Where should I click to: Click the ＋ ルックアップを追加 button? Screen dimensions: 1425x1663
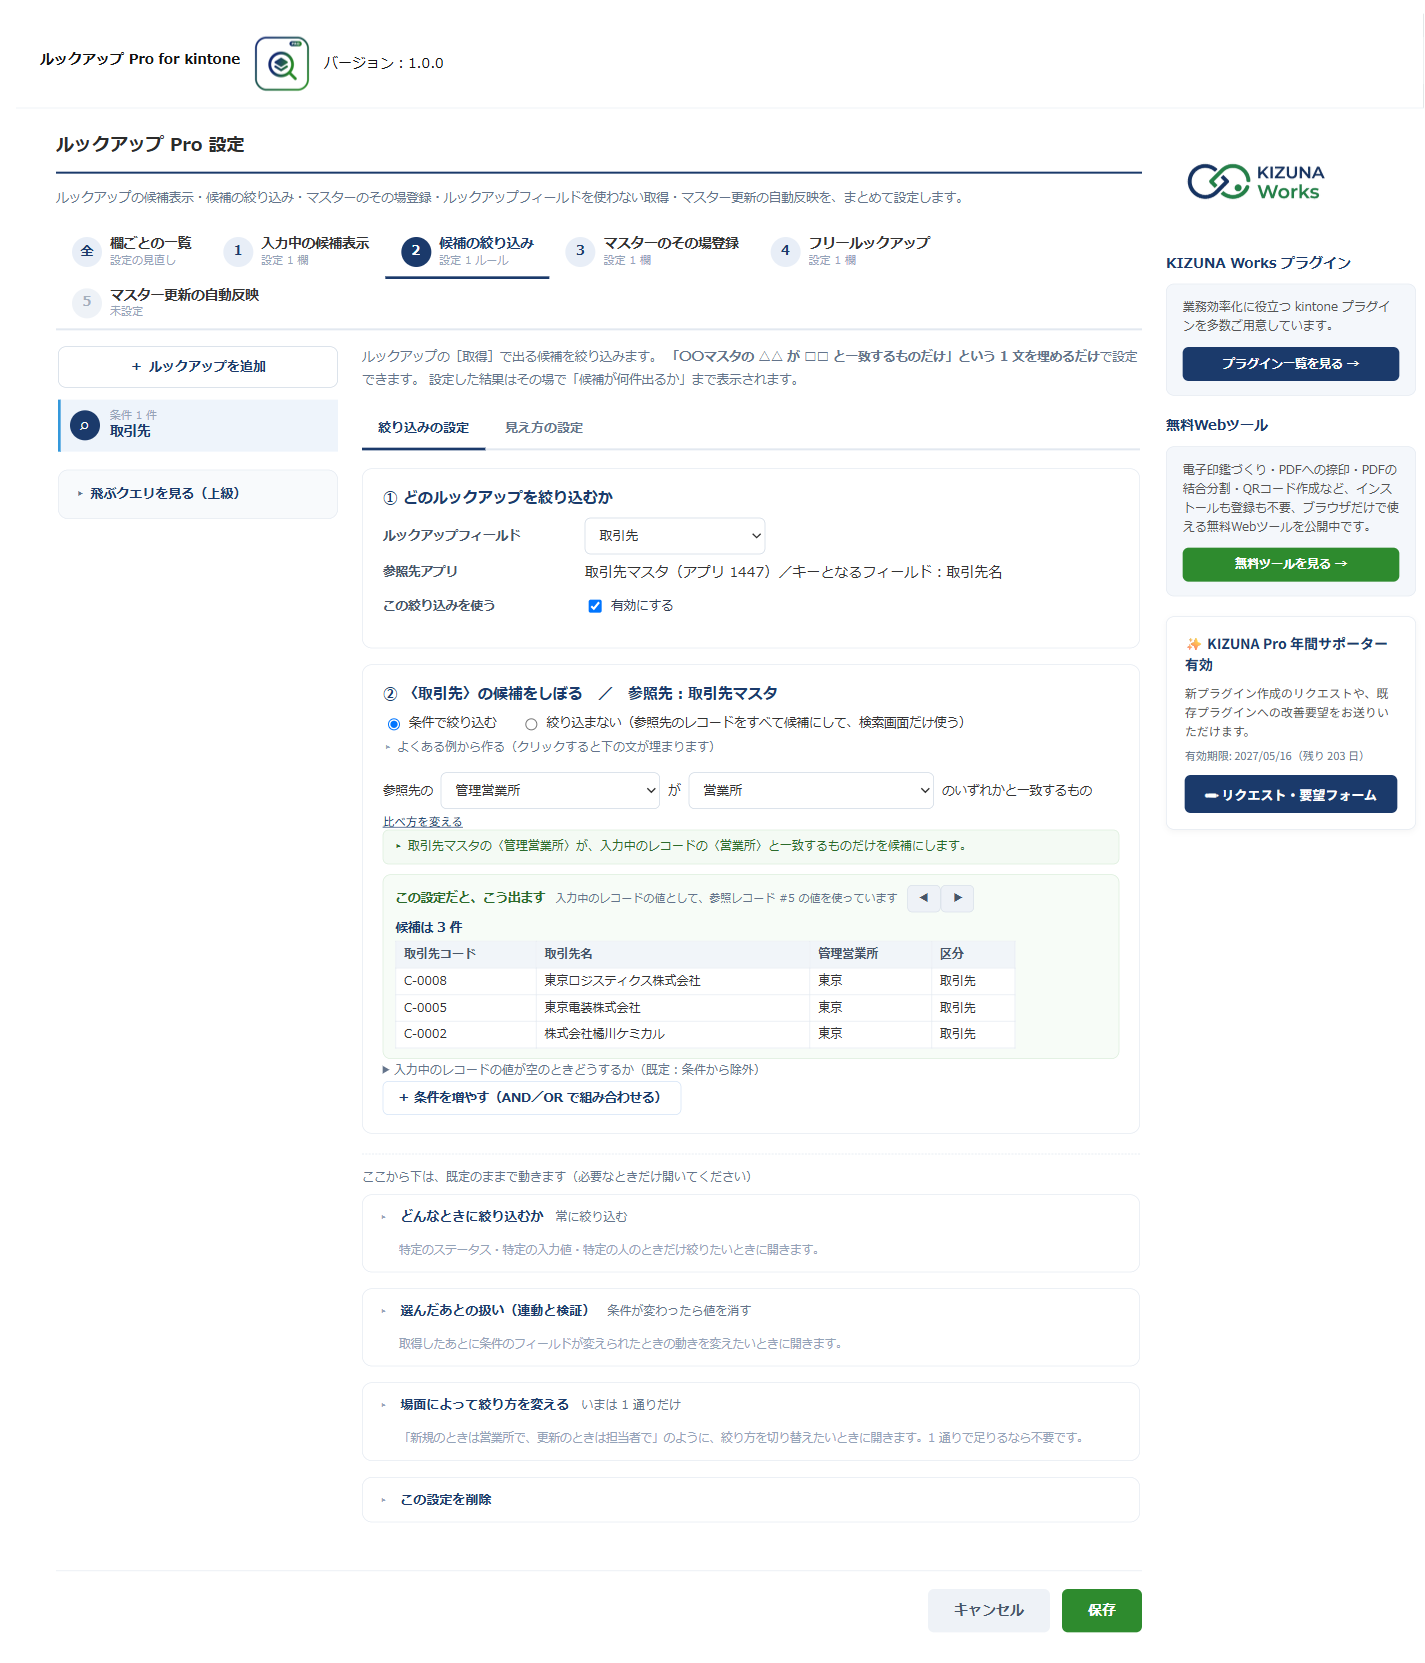198,367
